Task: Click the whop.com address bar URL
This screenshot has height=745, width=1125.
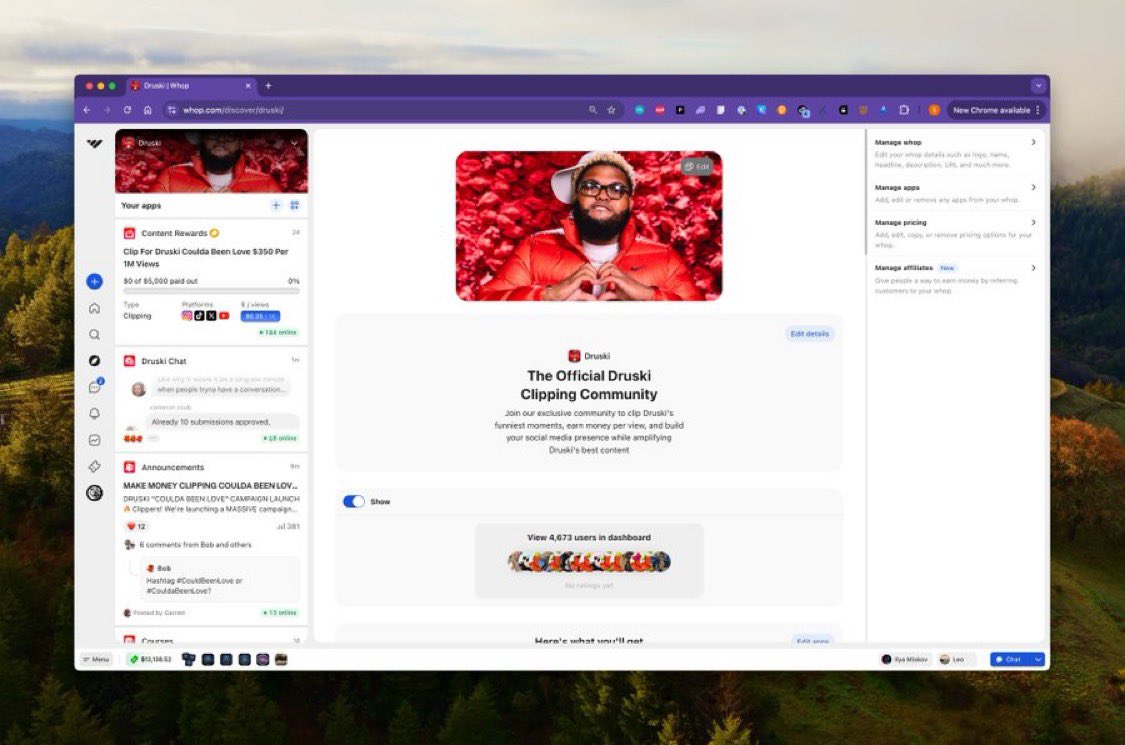Action: coord(233,110)
